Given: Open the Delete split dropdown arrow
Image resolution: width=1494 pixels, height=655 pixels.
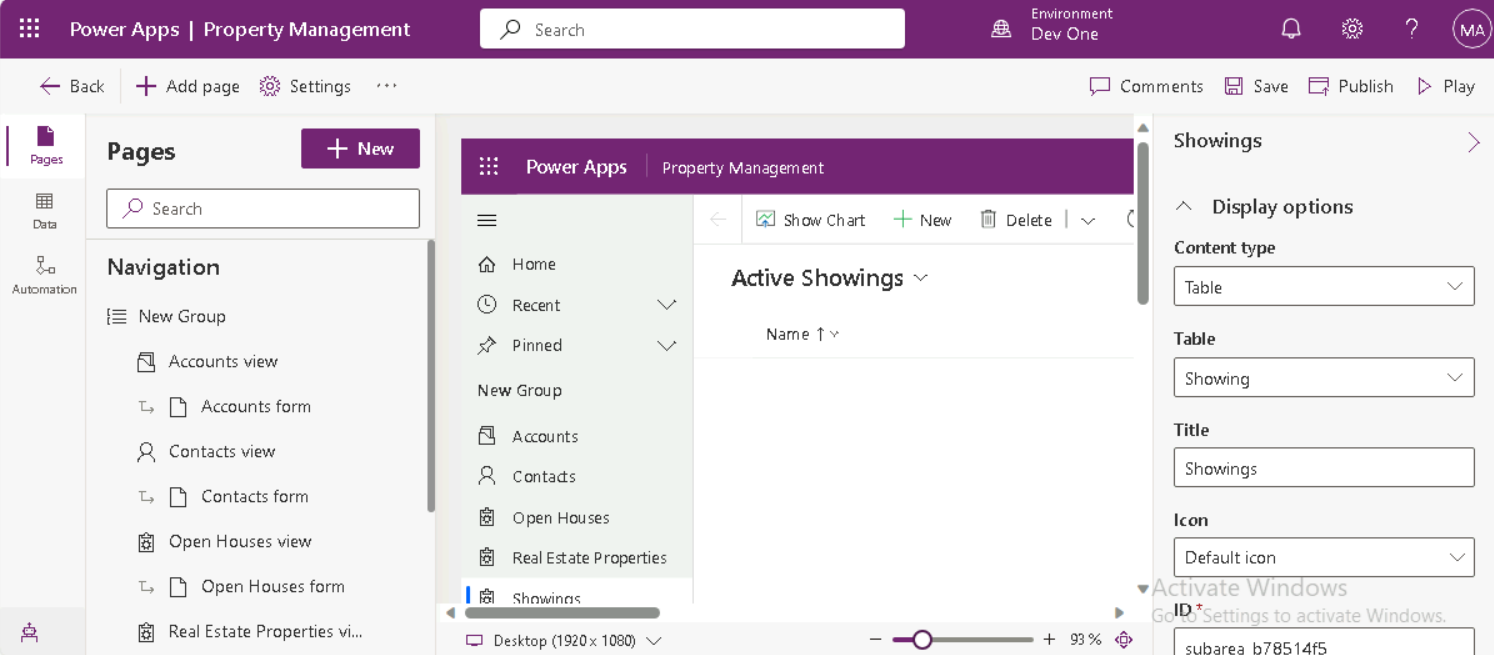Looking at the screenshot, I should coord(1088,221).
